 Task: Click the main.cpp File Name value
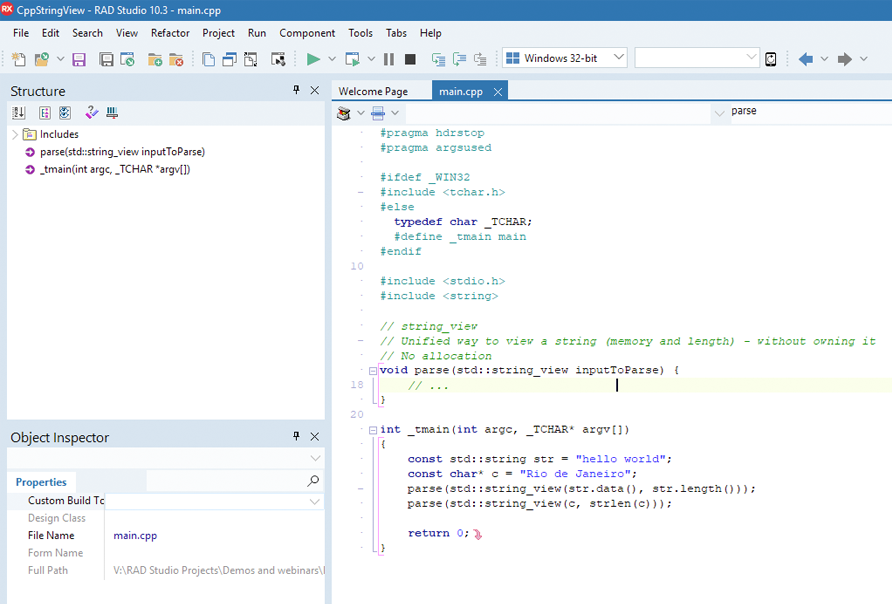(x=135, y=535)
